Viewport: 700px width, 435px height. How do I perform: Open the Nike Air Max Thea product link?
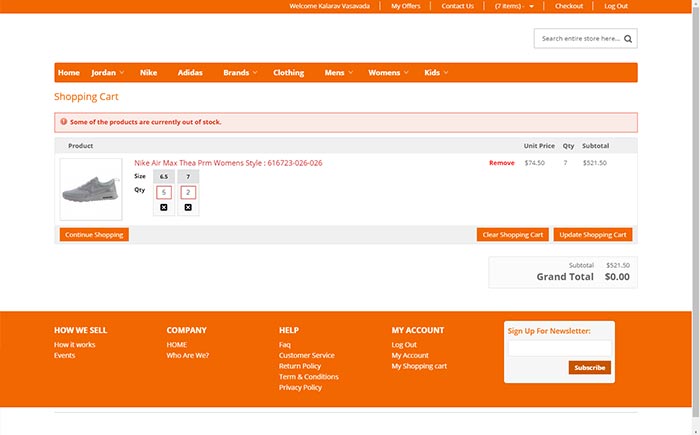[228, 163]
